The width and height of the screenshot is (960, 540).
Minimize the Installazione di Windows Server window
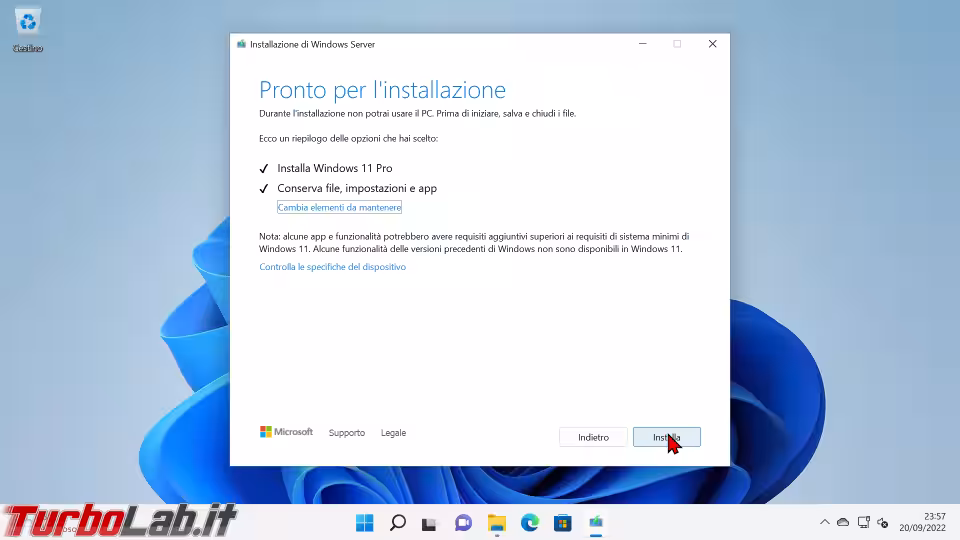pyautogui.click(x=642, y=44)
